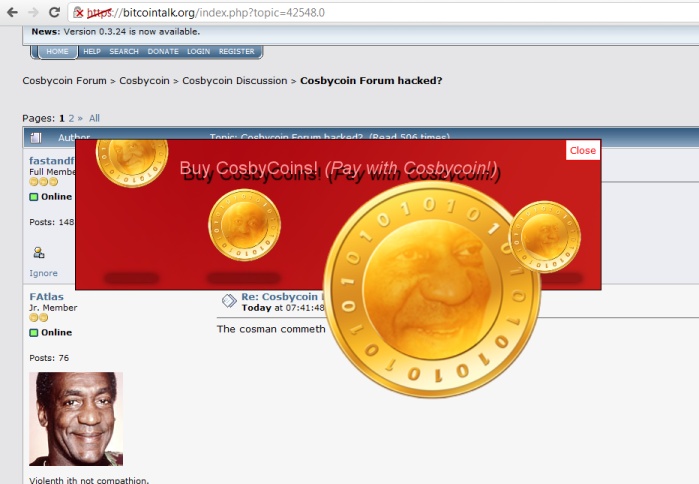This screenshot has height=484, width=699.
Task: Reload the page with the refresh icon
Action: coord(54,12)
